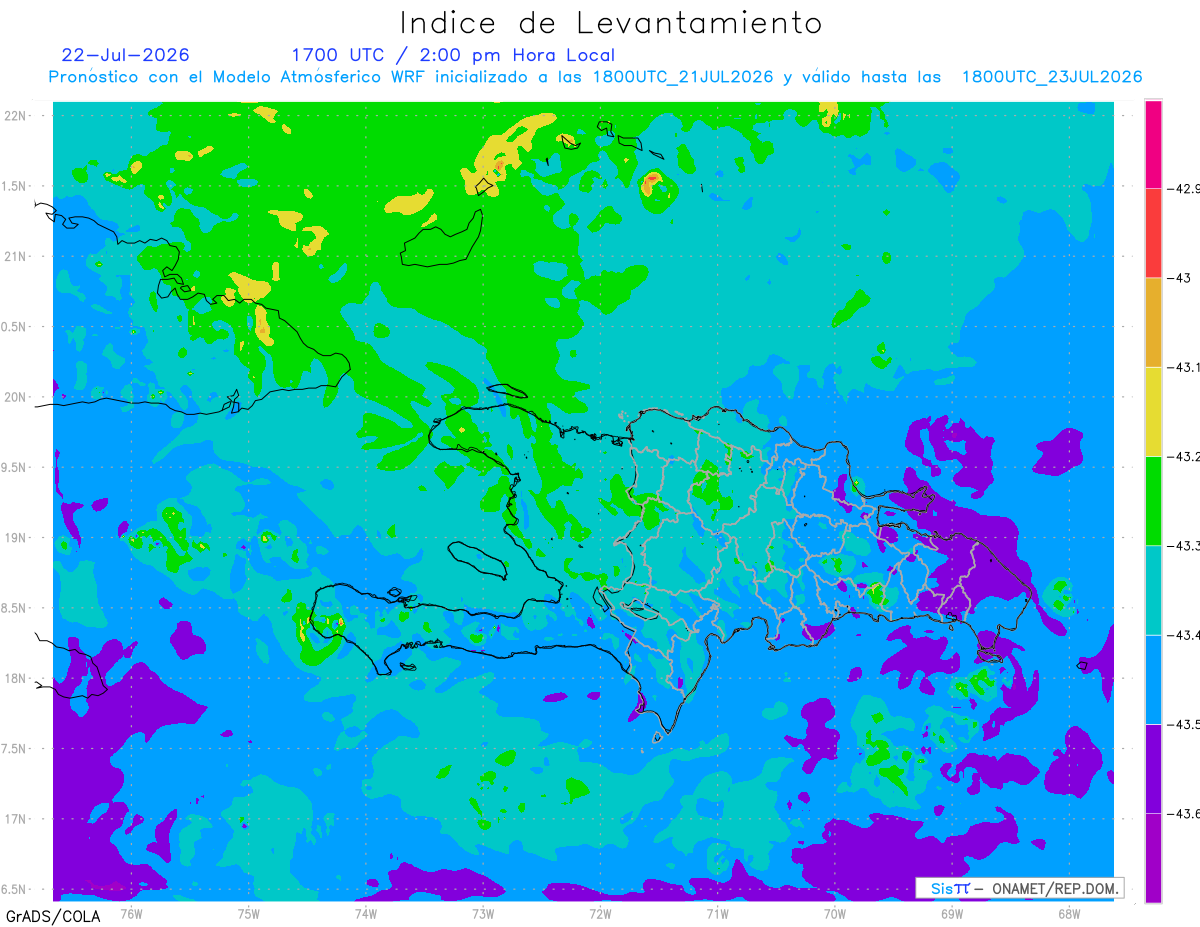Click the "SisTT - ONAMET/REP.DOM." label box
Screen dimensions: 1200x927
(1019, 888)
